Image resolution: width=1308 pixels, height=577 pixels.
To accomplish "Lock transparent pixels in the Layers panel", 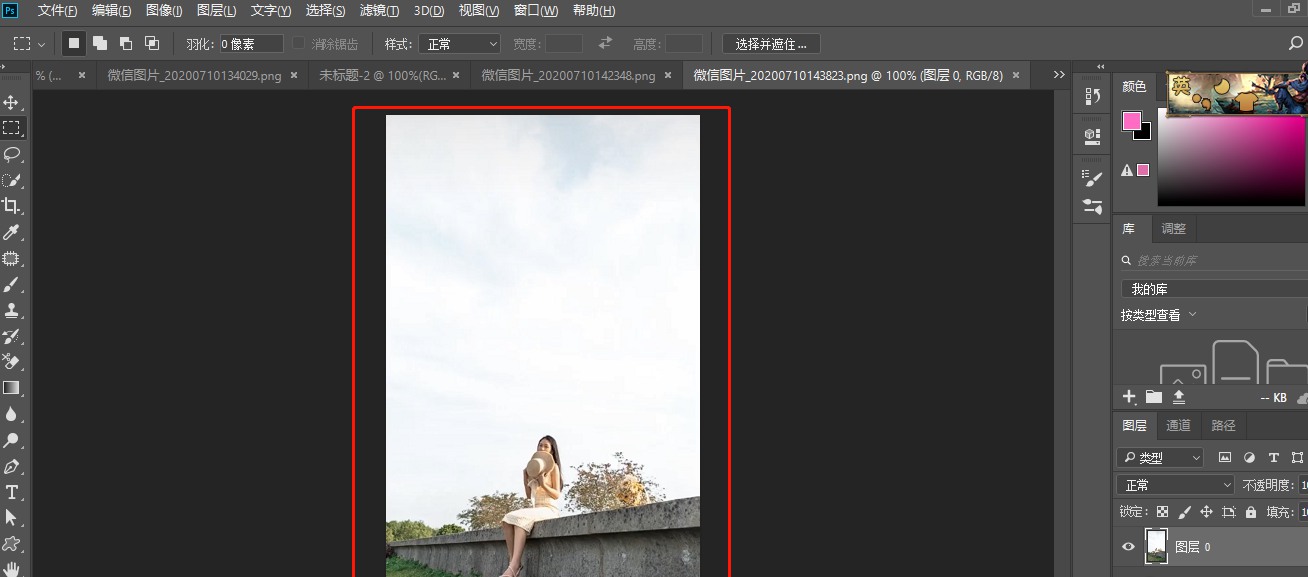I will (1162, 511).
